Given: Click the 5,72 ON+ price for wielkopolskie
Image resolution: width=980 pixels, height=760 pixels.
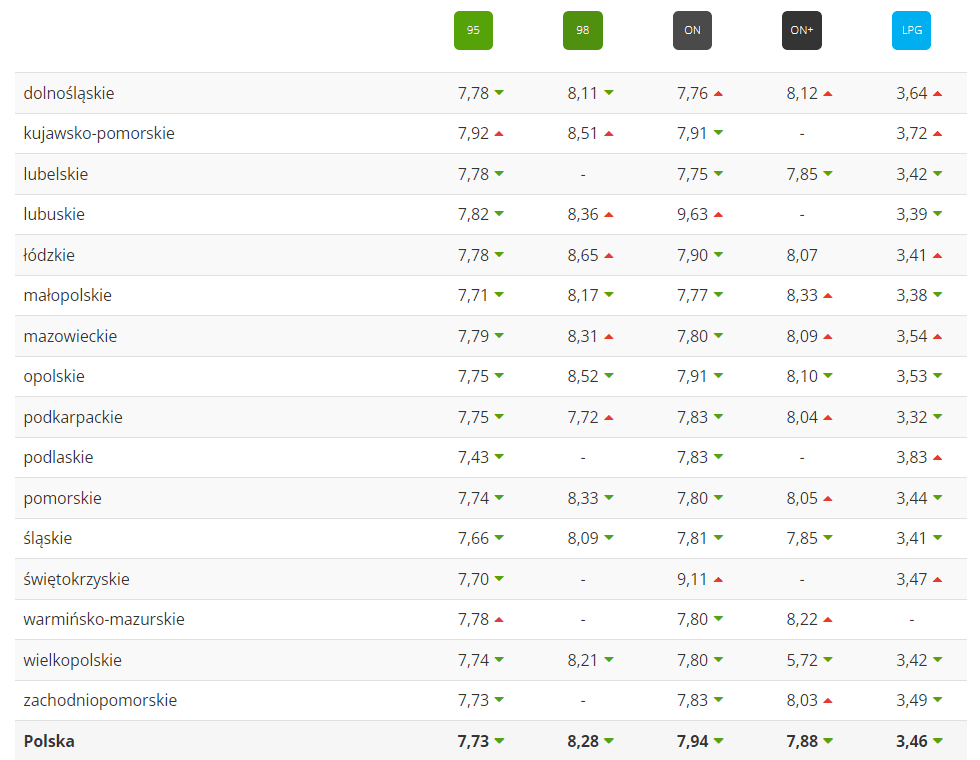Looking at the screenshot, I should pos(802,660).
